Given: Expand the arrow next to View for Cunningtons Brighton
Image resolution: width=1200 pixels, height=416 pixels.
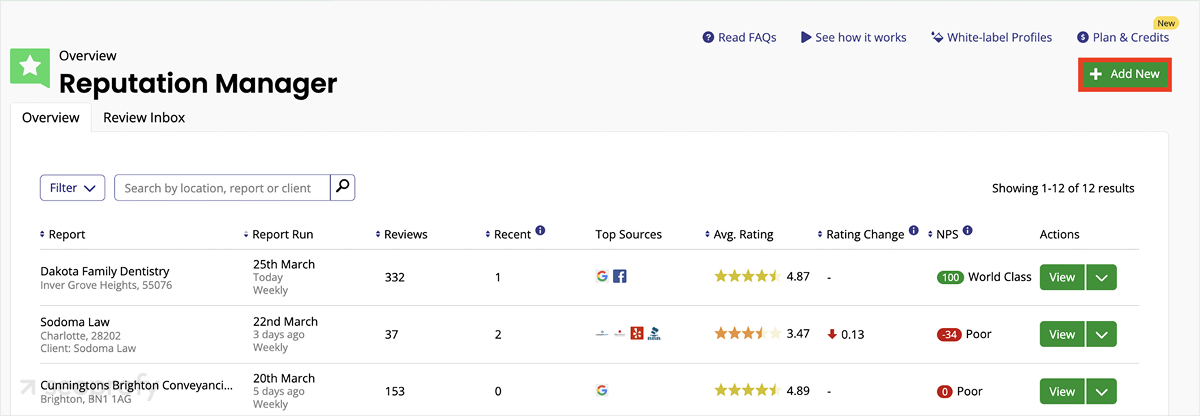Looking at the screenshot, I should [1101, 391].
